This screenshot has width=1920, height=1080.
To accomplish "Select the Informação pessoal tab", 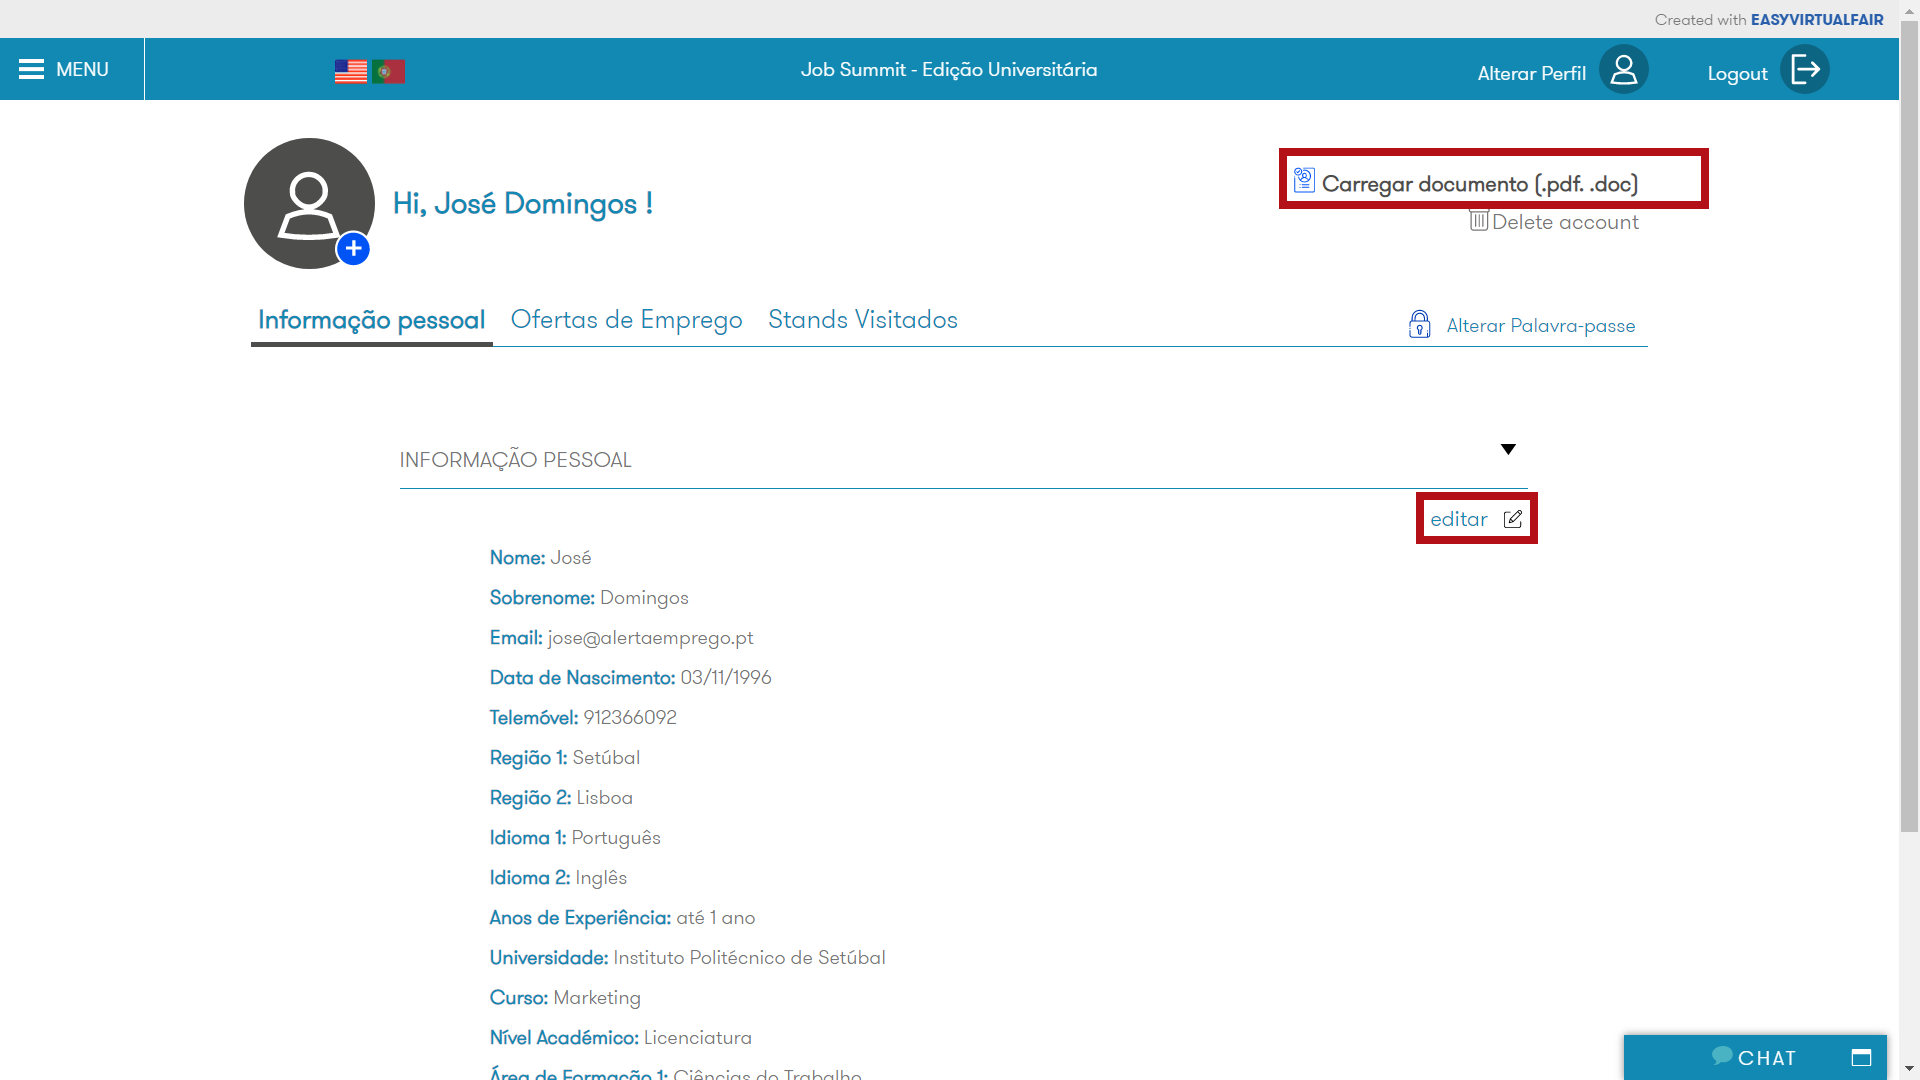I will 371,320.
